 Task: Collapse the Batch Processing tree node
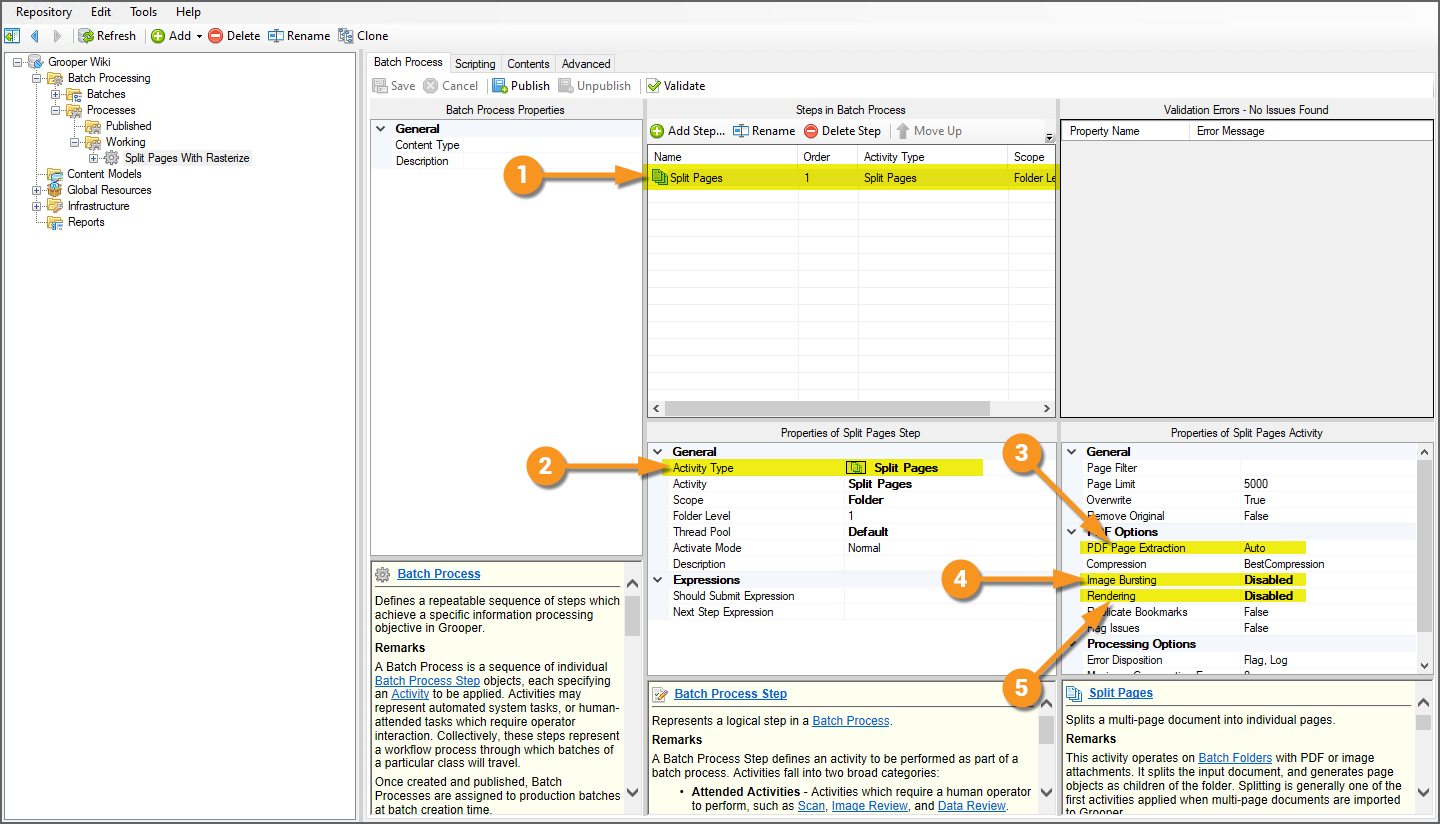click(37, 78)
